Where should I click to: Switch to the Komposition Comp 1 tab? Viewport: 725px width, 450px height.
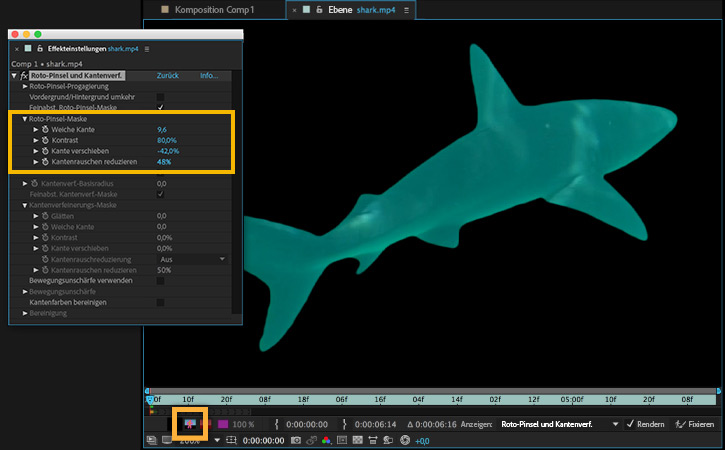[x=214, y=9]
